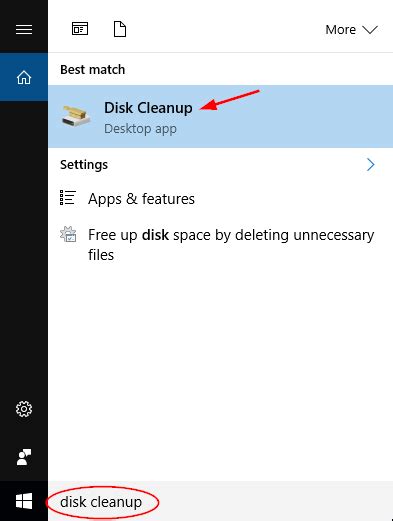Click the Disk Cleanup drive-and-brush icon
This screenshot has height=521, width=393.
(76, 116)
